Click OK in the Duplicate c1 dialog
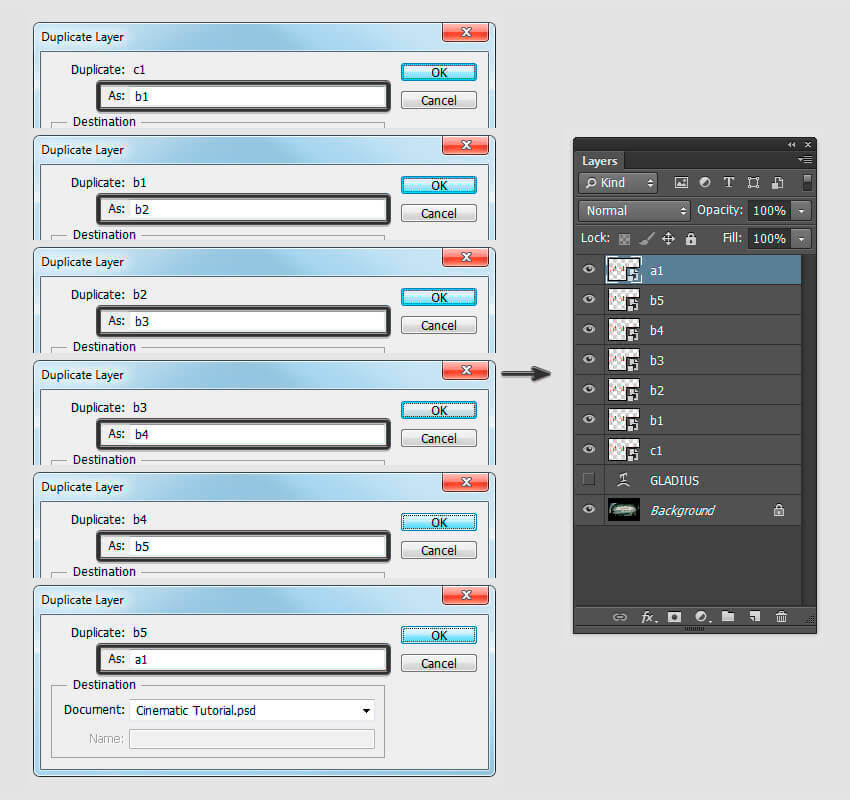 pyautogui.click(x=439, y=72)
